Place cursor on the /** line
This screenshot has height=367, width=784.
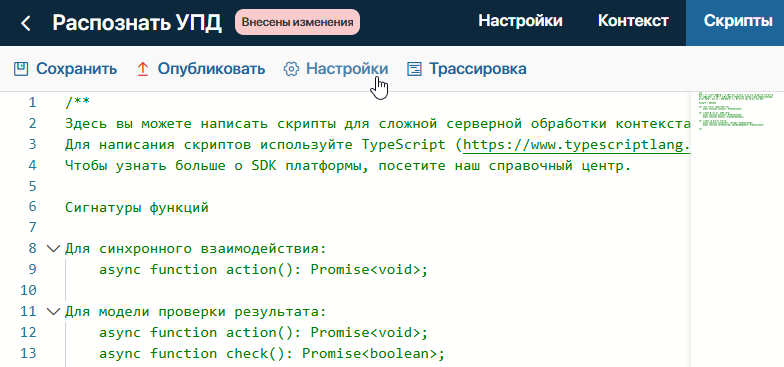tap(78, 102)
